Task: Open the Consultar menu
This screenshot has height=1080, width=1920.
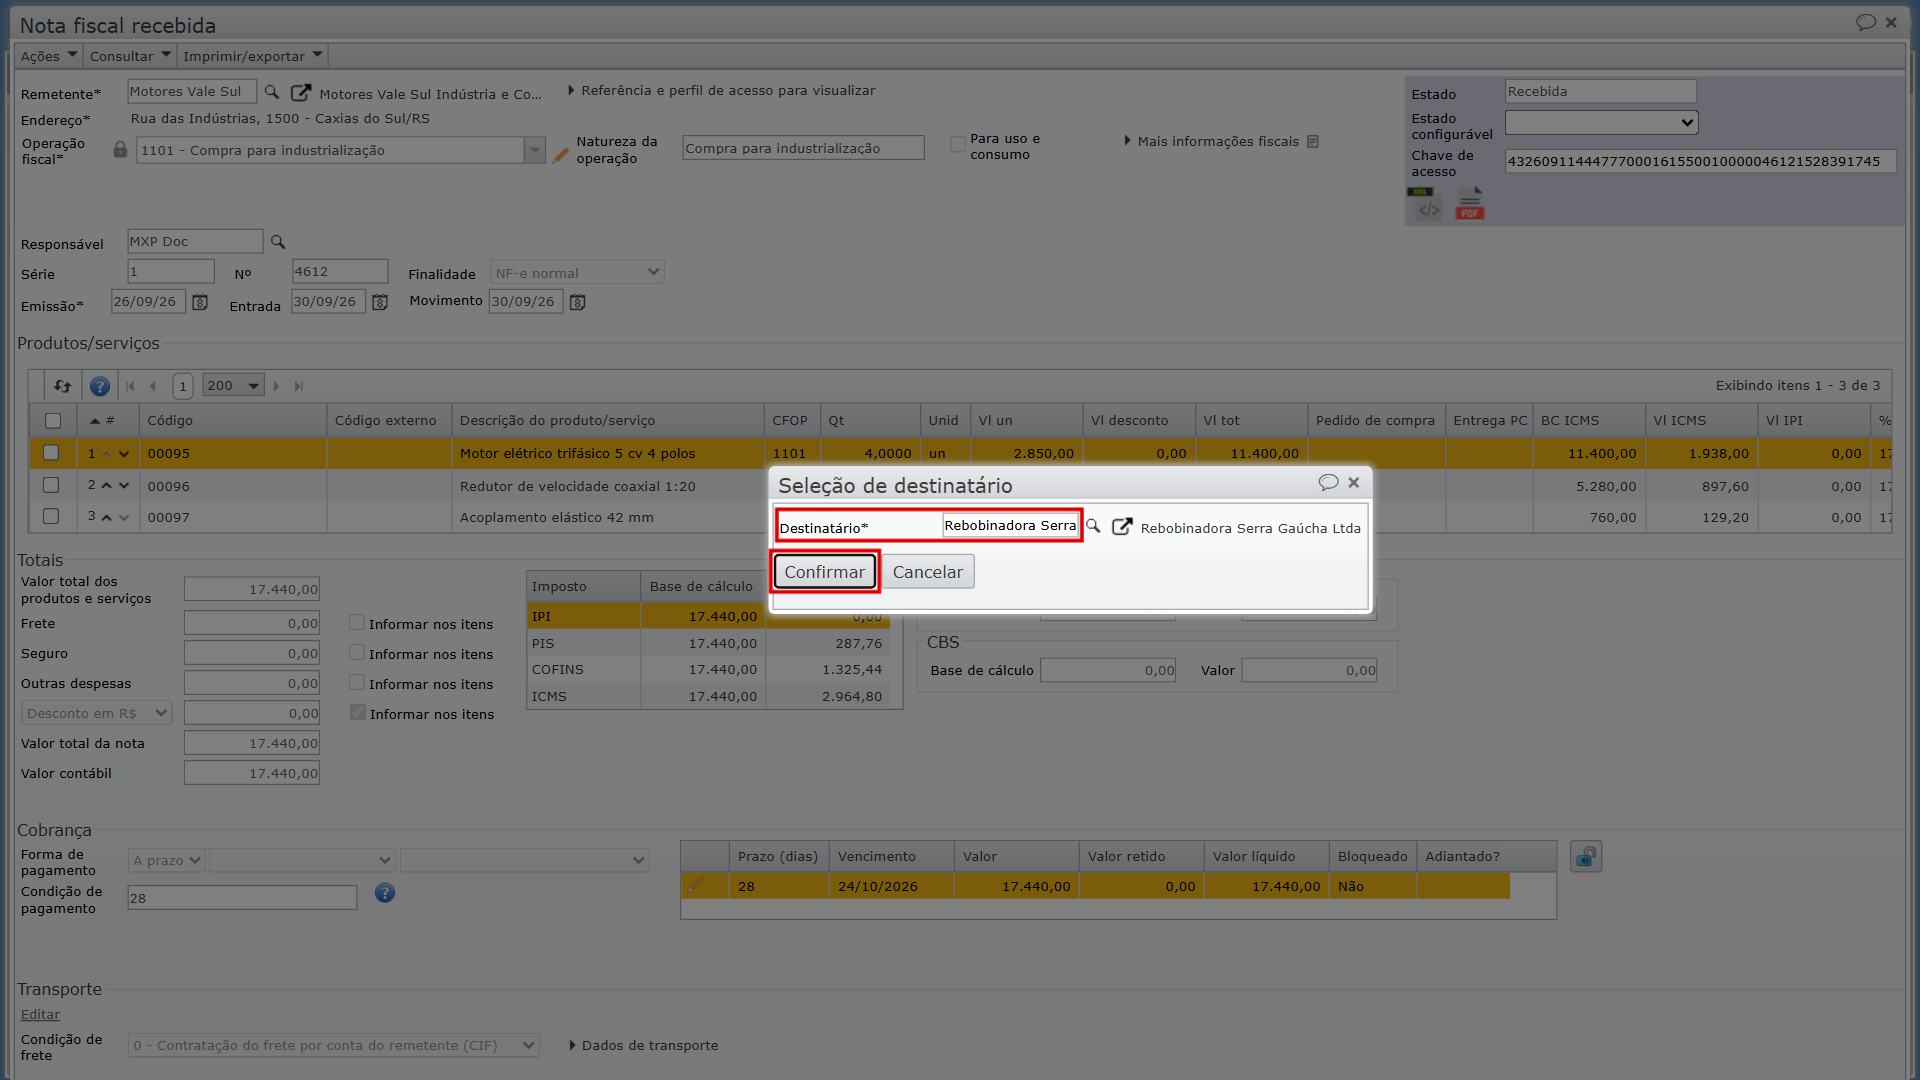Action: point(130,56)
